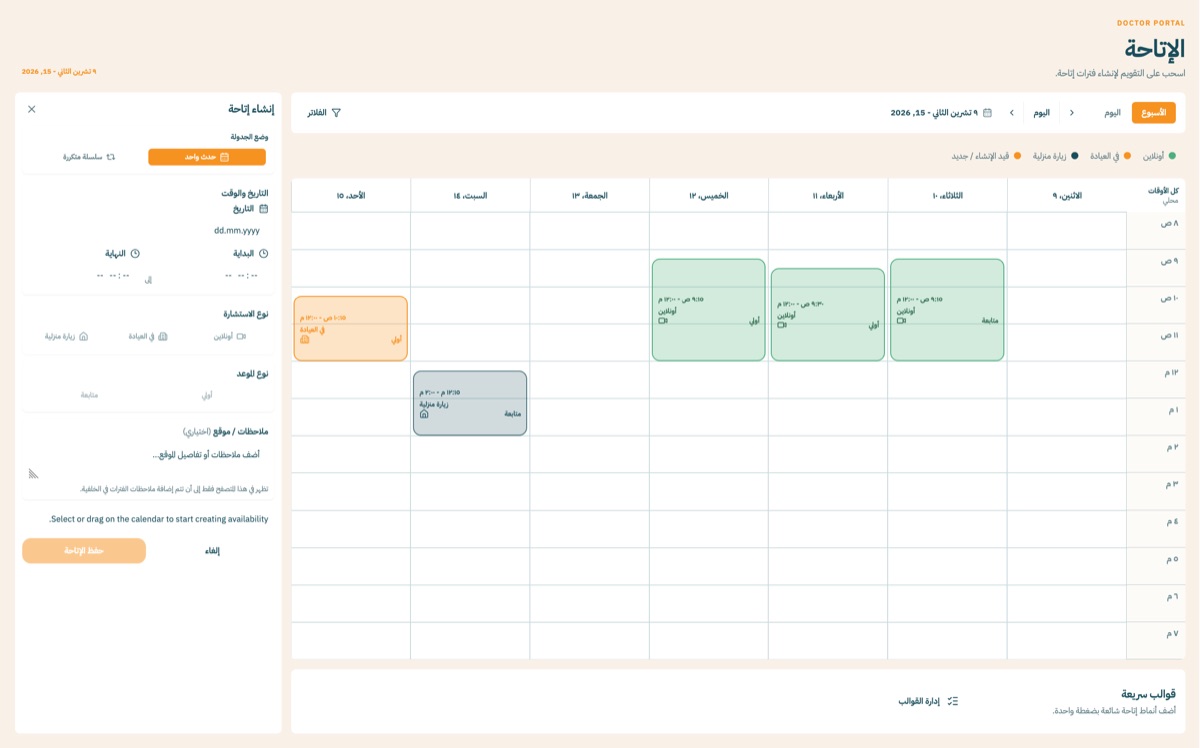This screenshot has width=1200, height=748.
Task: Click the calendar icon next to التاريخ label
Action: pyautogui.click(x=264, y=209)
